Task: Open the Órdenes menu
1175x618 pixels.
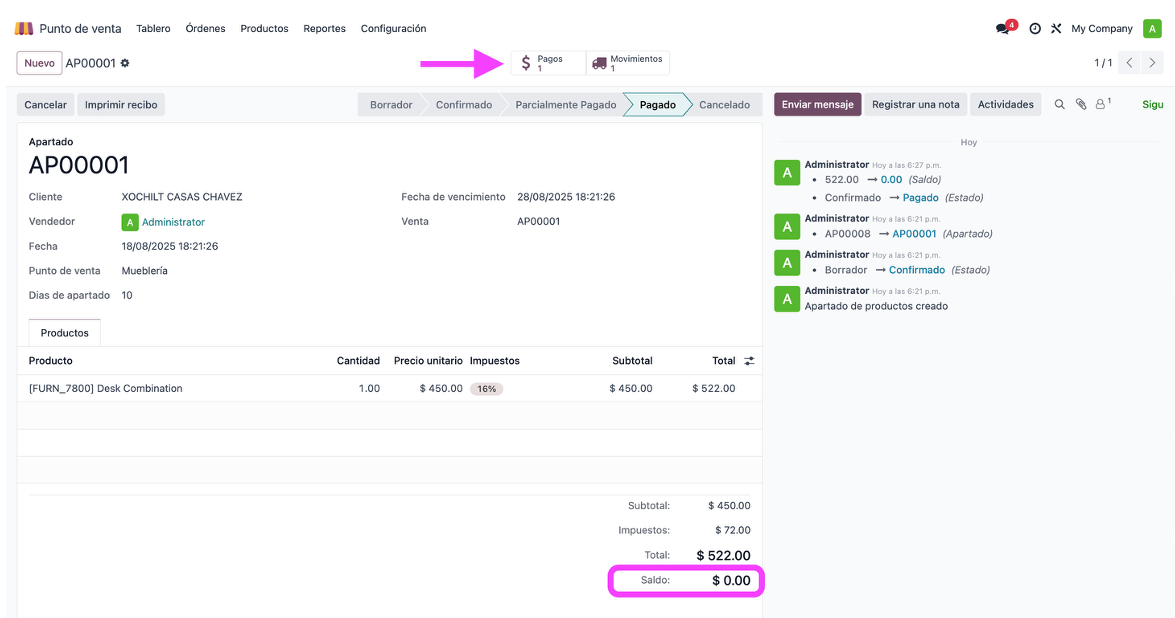Action: point(205,28)
